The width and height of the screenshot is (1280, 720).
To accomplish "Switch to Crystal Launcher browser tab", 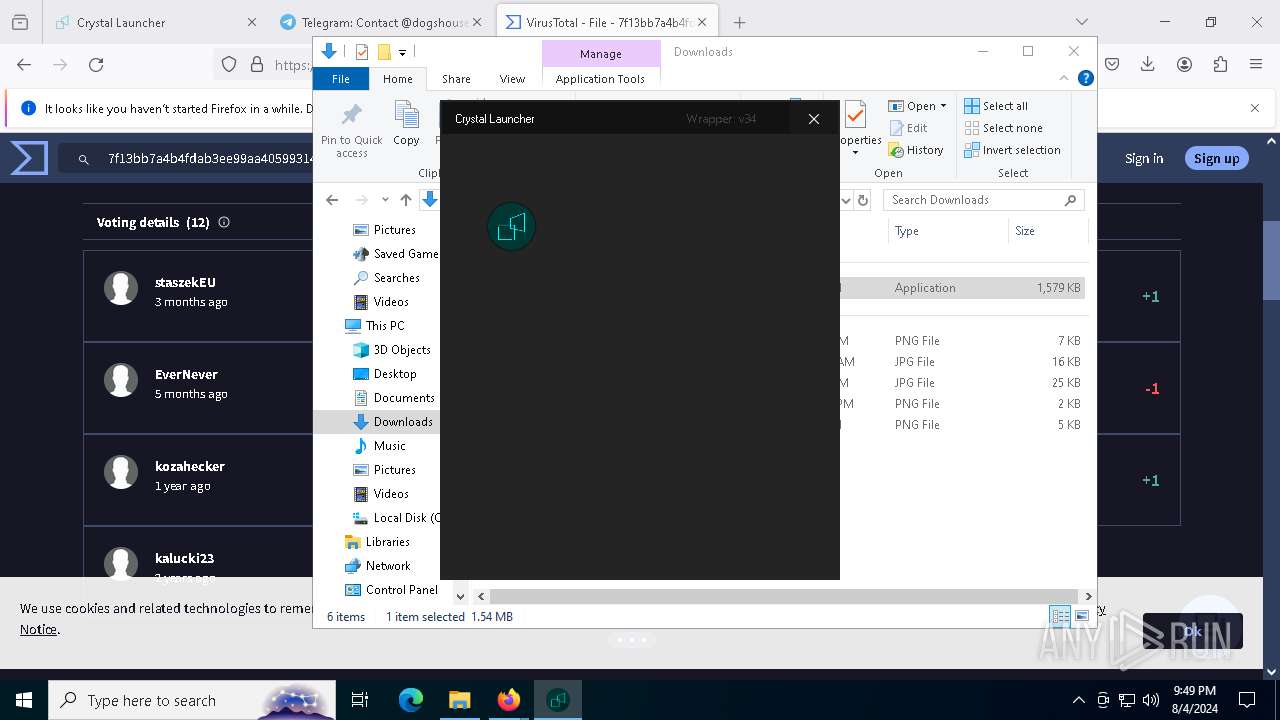I will coord(155,22).
